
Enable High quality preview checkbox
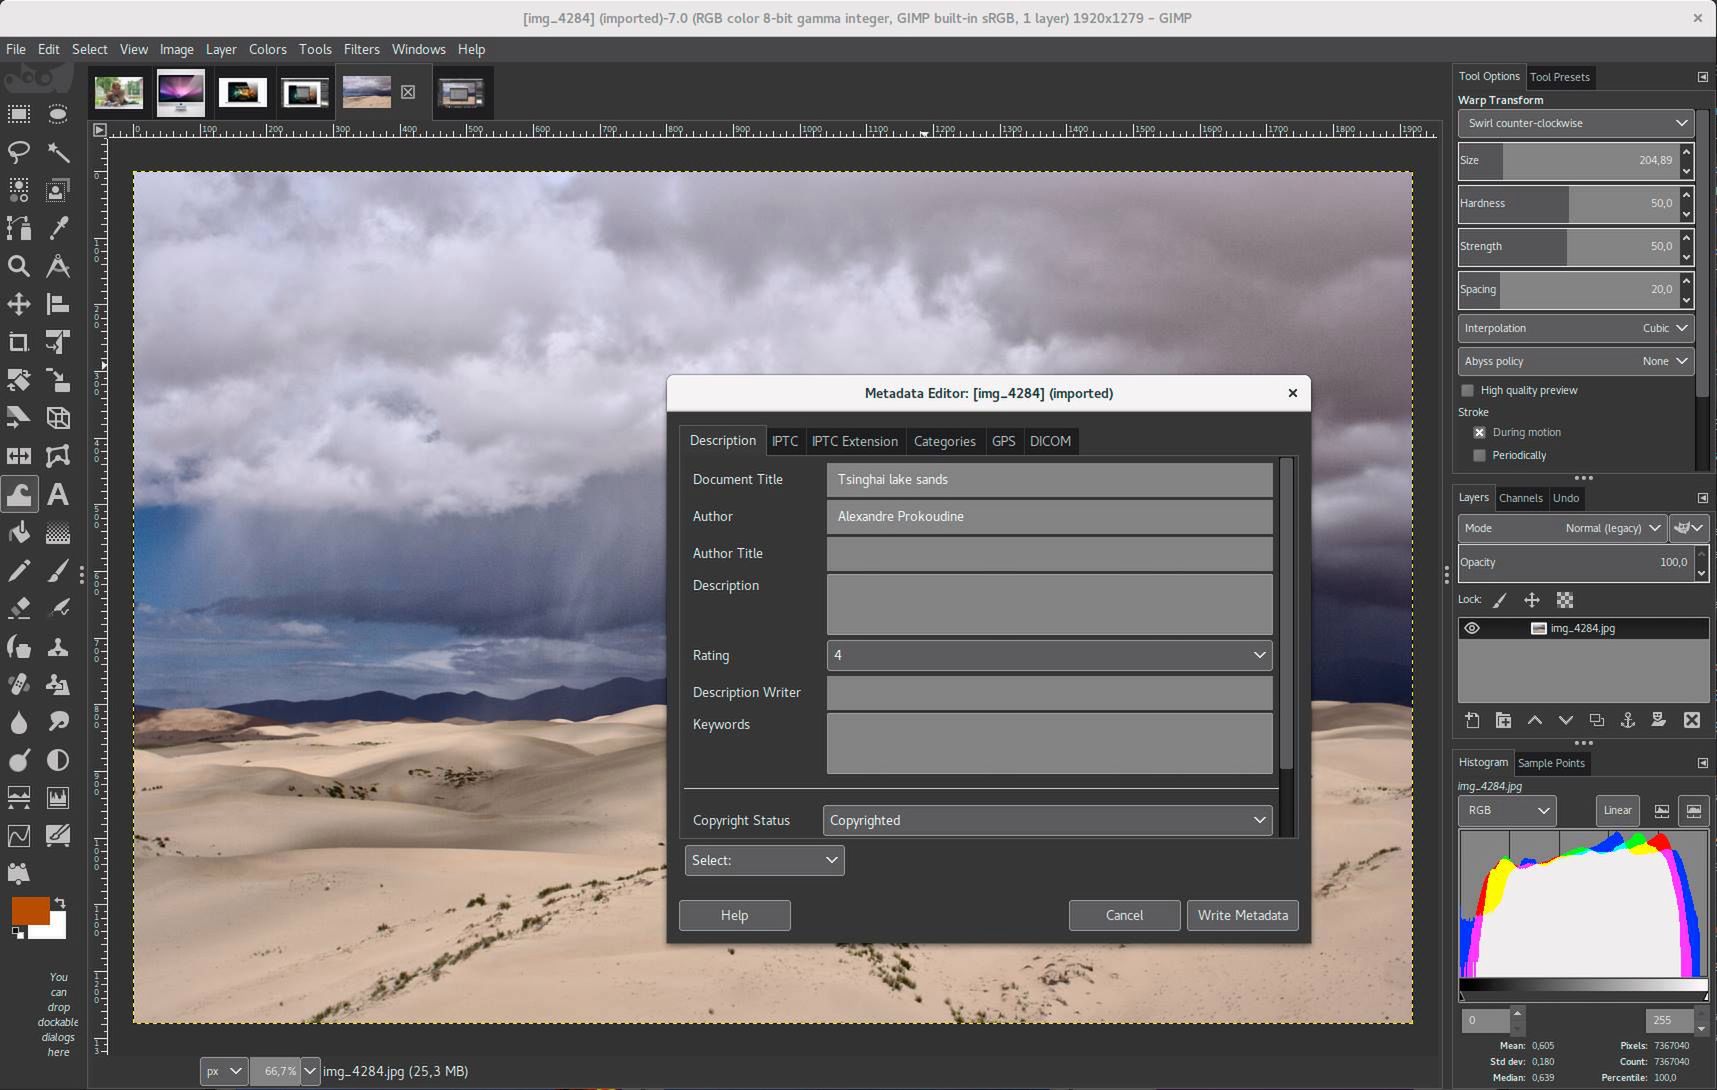[1468, 390]
